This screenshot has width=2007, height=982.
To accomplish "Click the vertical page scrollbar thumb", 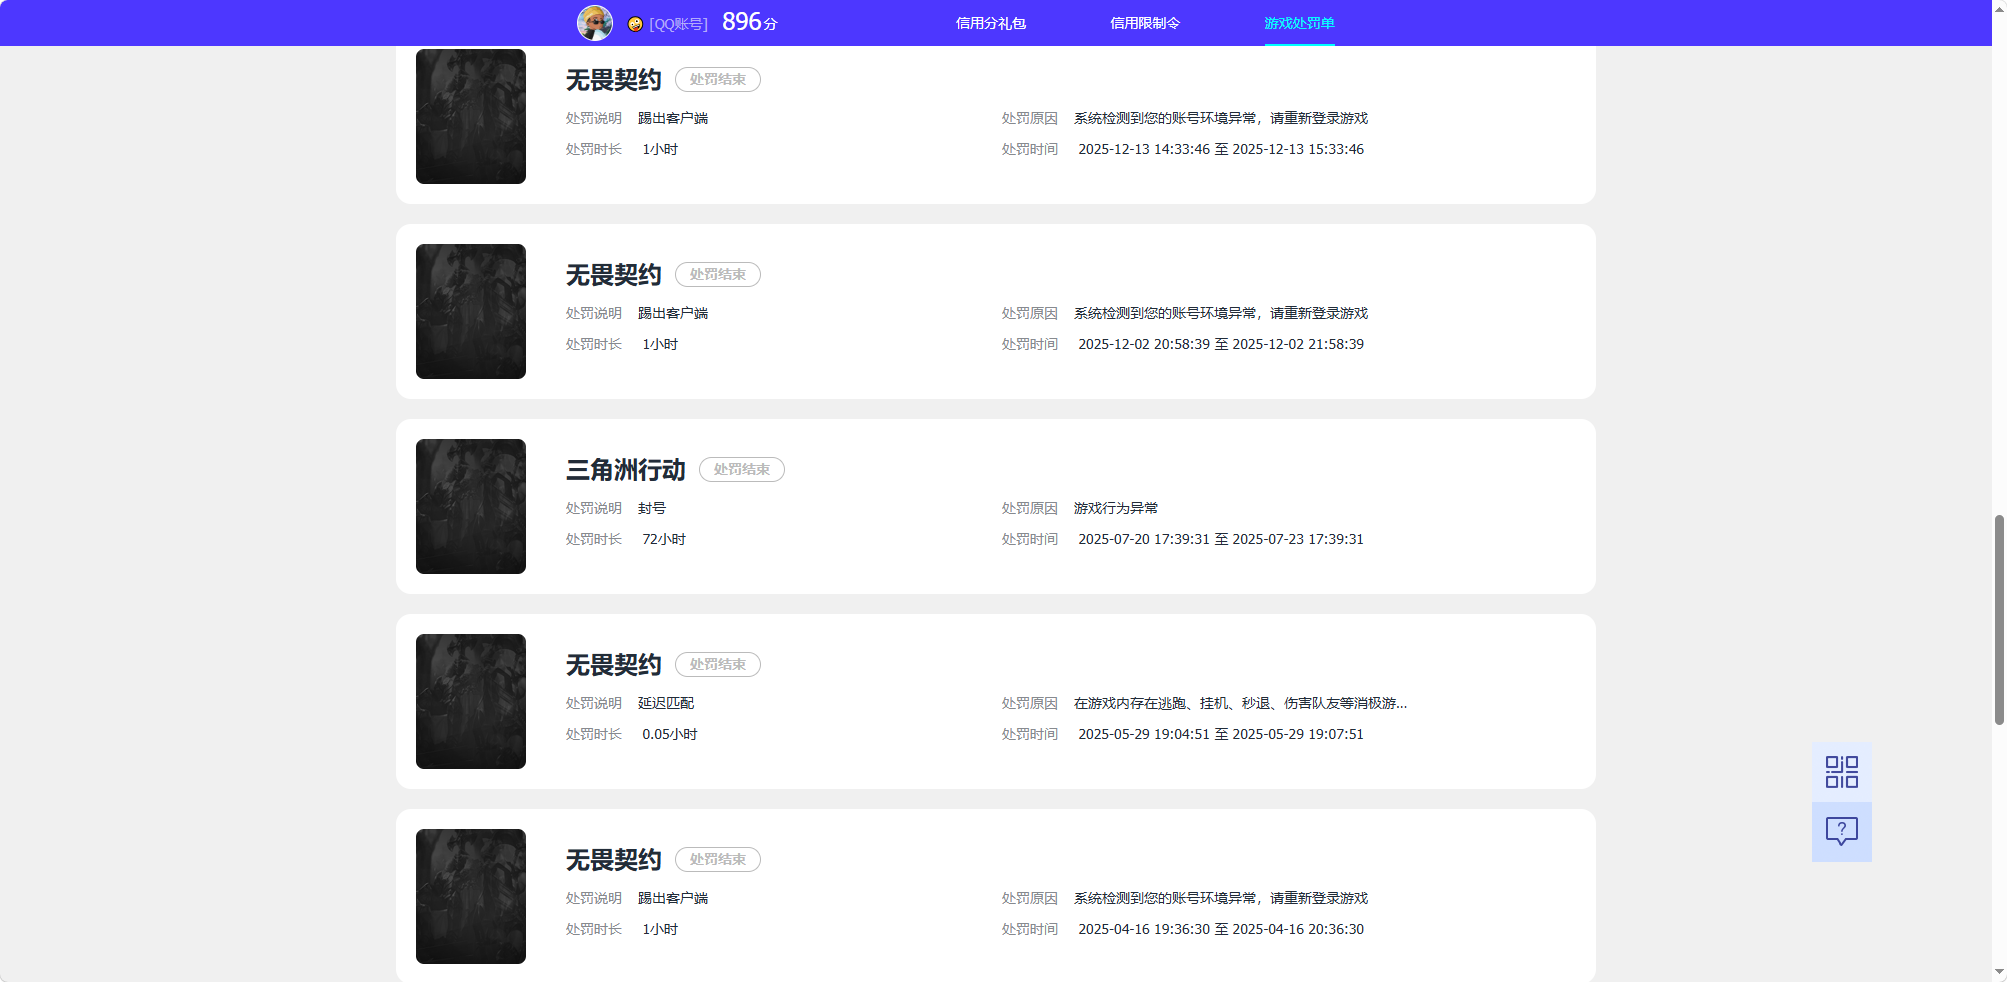I will click(x=1999, y=620).
